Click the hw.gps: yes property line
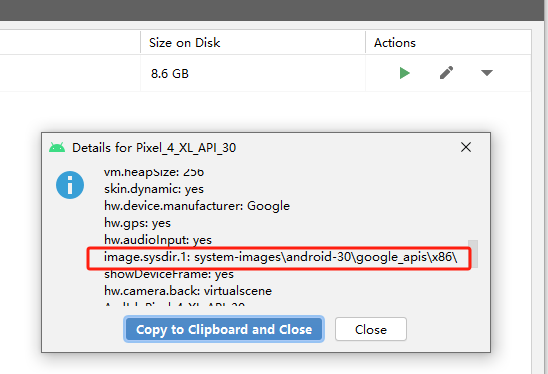Viewport: 548px width, 374px height. tap(137, 223)
